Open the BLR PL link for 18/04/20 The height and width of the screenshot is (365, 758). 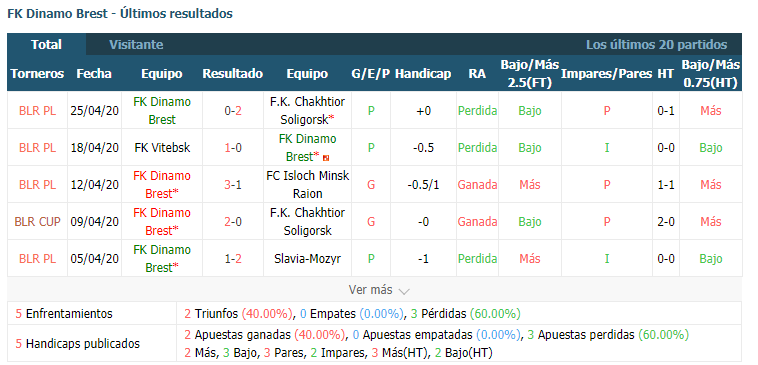point(38,148)
